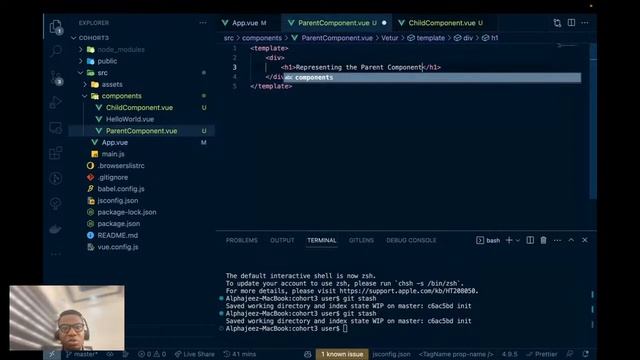Open the PROBLEMS panel tab

pyautogui.click(x=242, y=240)
